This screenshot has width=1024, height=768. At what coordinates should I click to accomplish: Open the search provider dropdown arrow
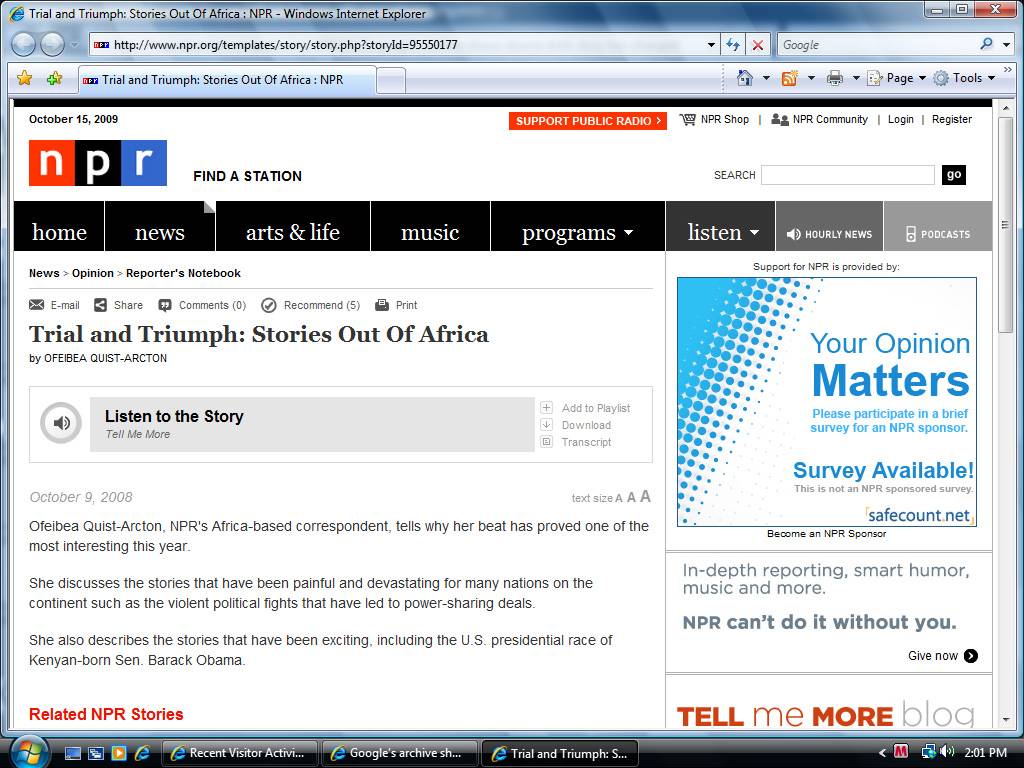pyautogui.click(x=1007, y=45)
